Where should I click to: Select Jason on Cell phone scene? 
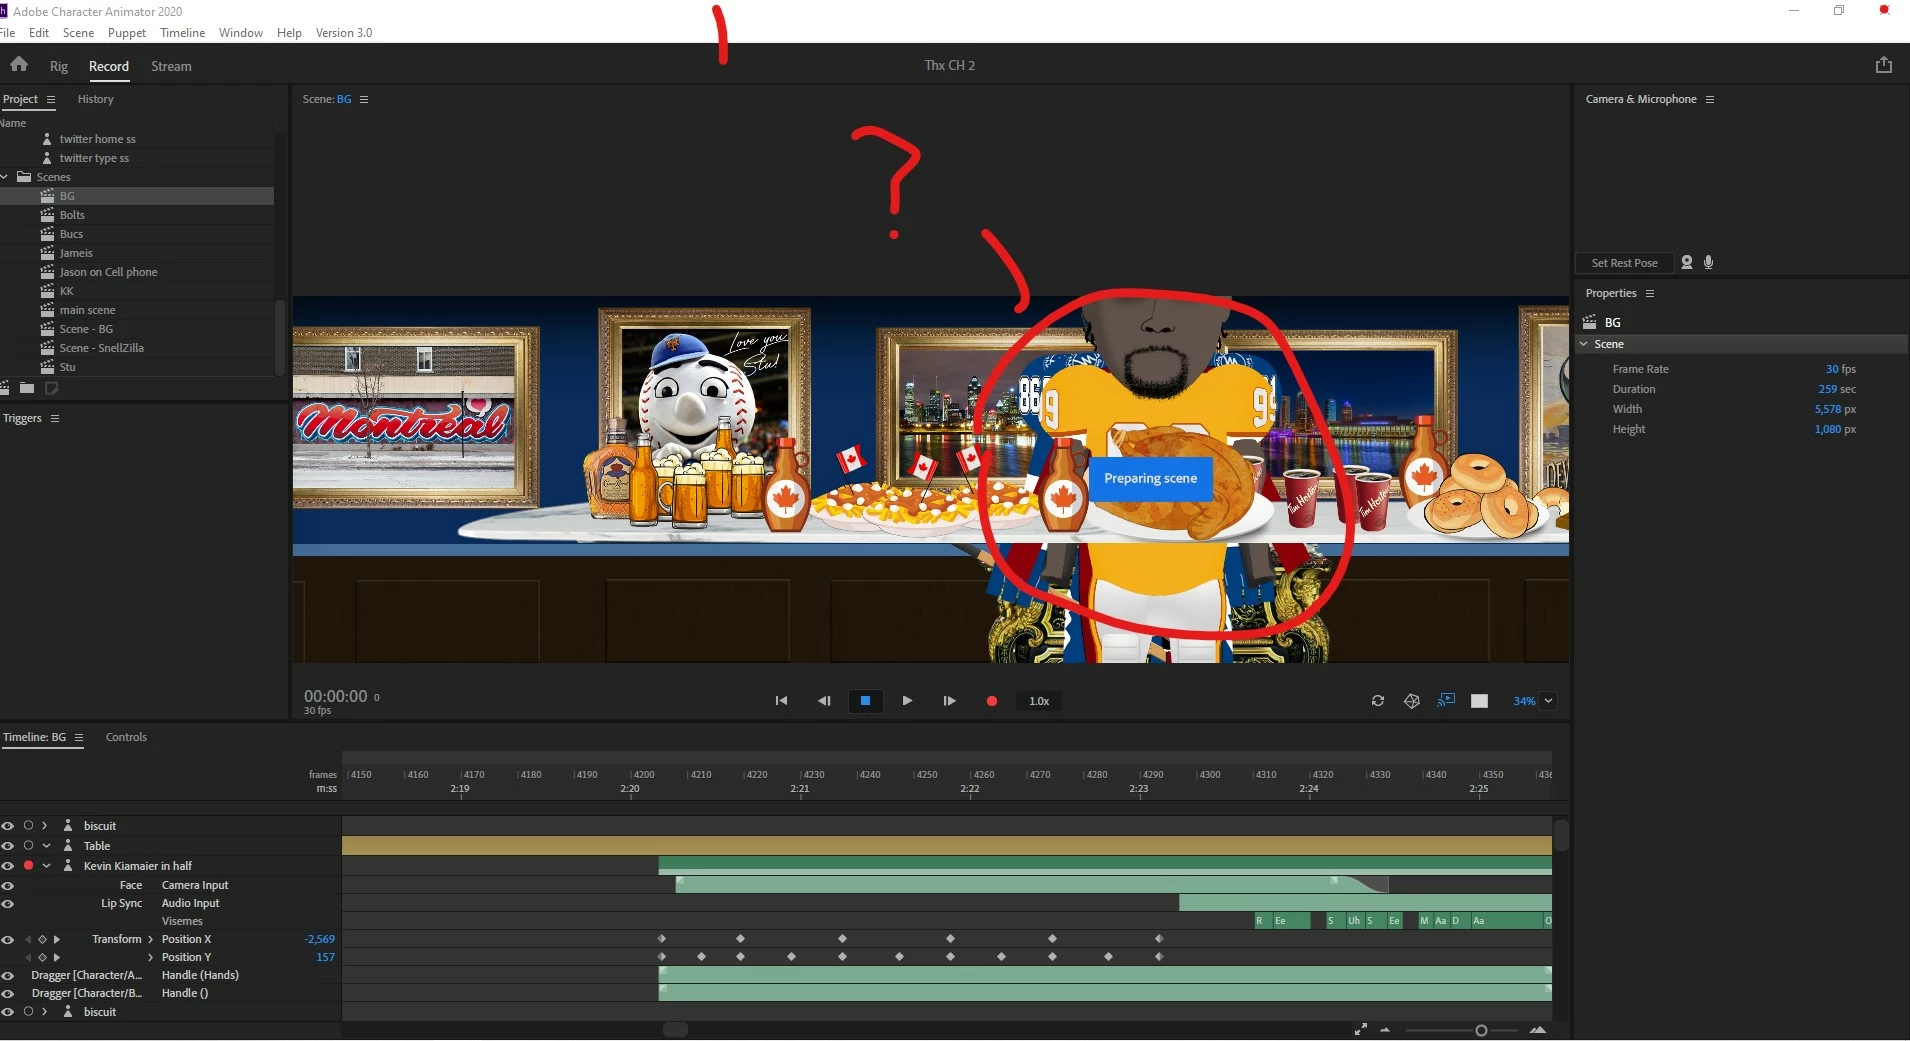point(108,272)
